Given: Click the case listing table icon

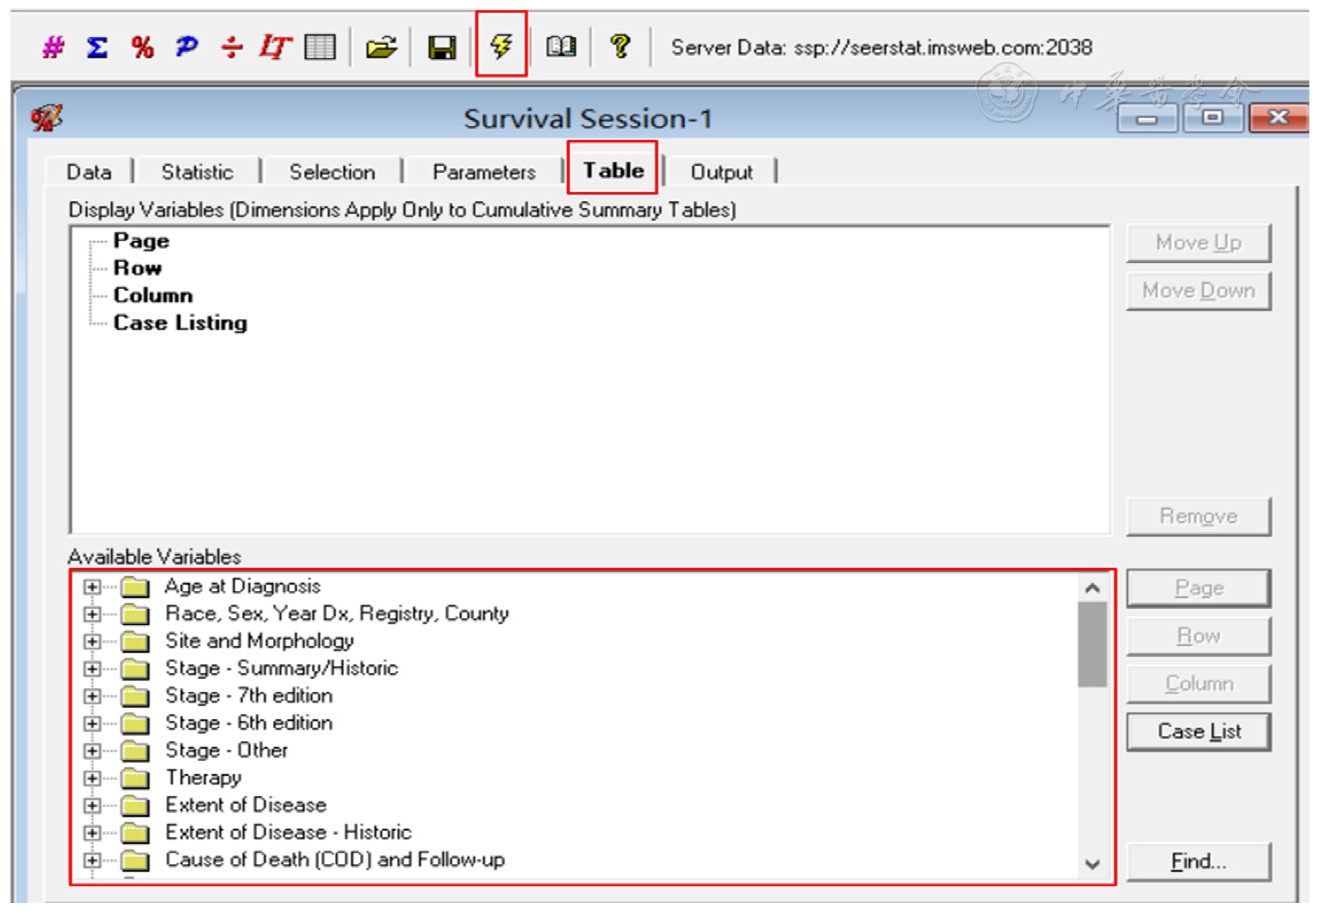Looking at the screenshot, I should tap(320, 47).
